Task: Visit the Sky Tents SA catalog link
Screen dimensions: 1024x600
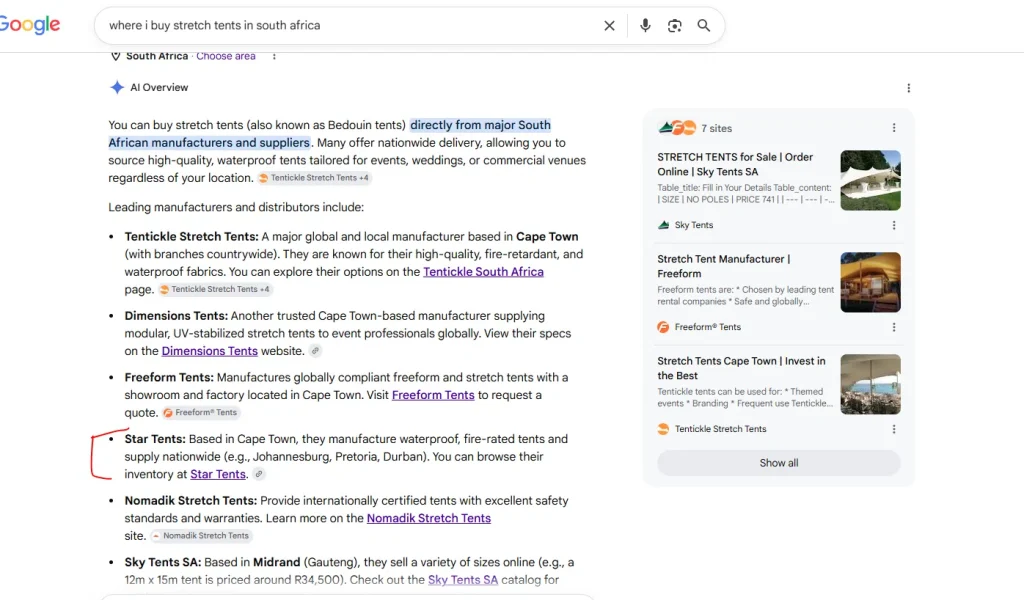Action: coord(463,580)
